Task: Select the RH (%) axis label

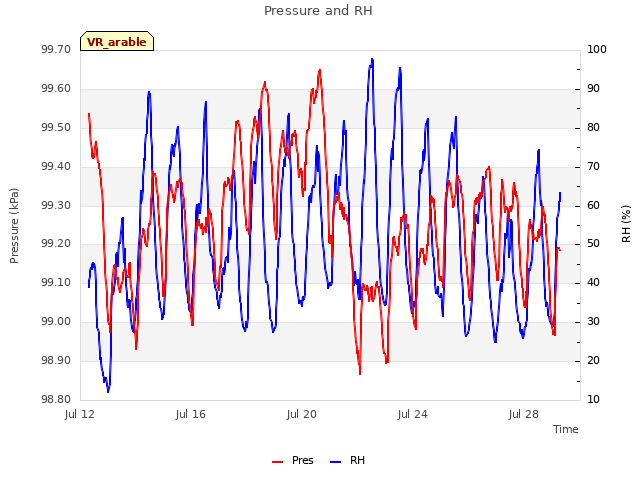Action: click(626, 224)
